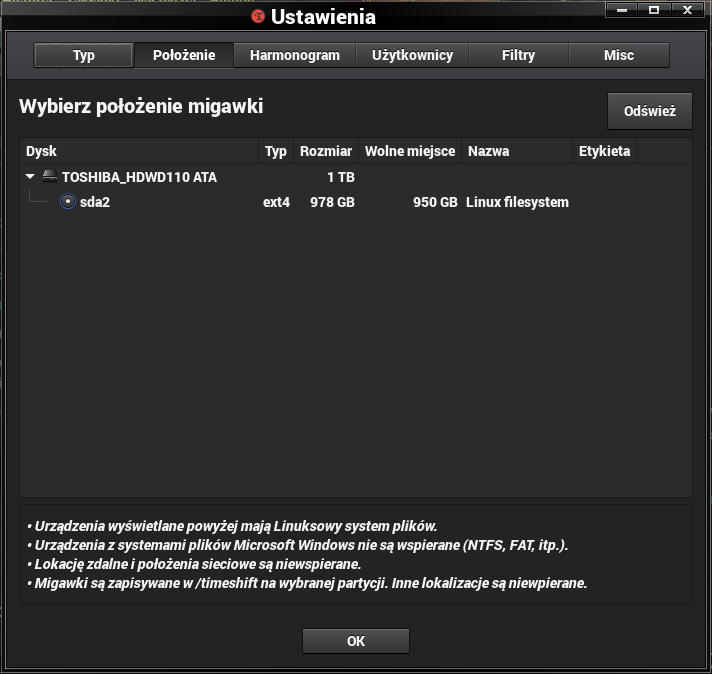Sort partitions by Rozmiar column
Viewport: 712px width, 674px height.
(x=326, y=151)
